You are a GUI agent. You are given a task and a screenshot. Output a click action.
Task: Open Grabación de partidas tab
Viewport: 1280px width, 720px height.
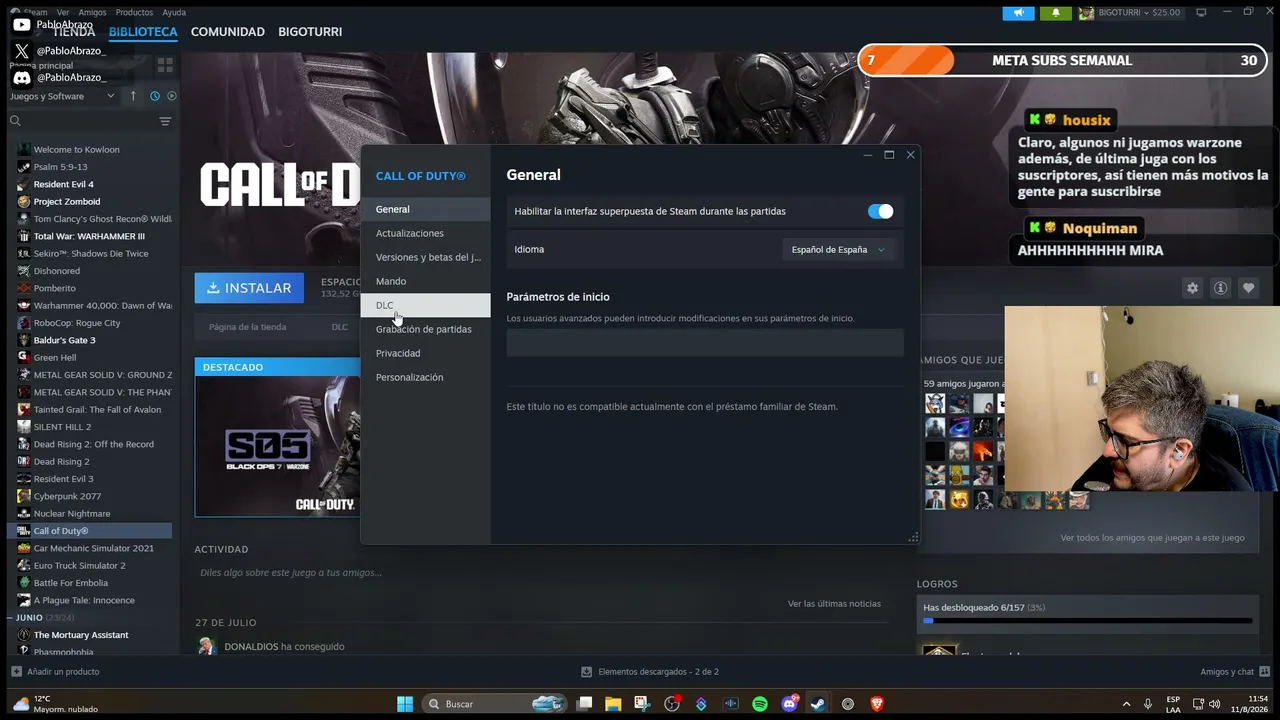(x=425, y=329)
